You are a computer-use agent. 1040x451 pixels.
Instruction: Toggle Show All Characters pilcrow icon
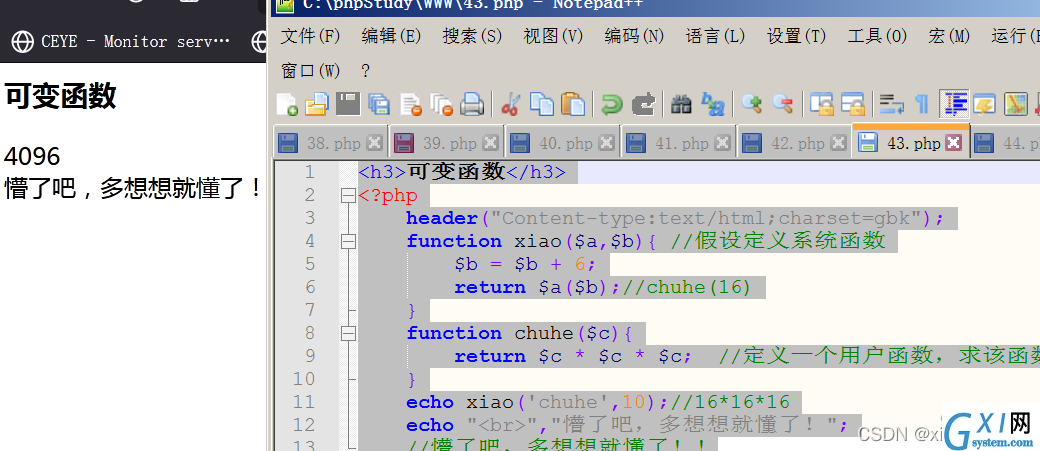pos(922,104)
